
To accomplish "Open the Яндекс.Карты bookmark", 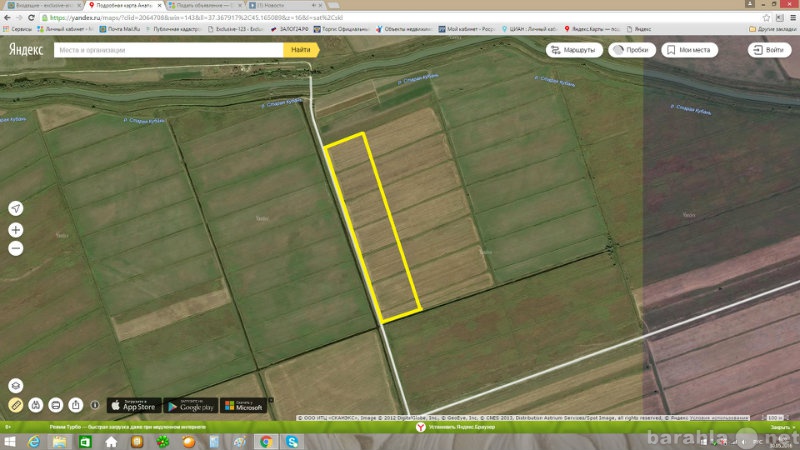I will [x=592, y=29].
